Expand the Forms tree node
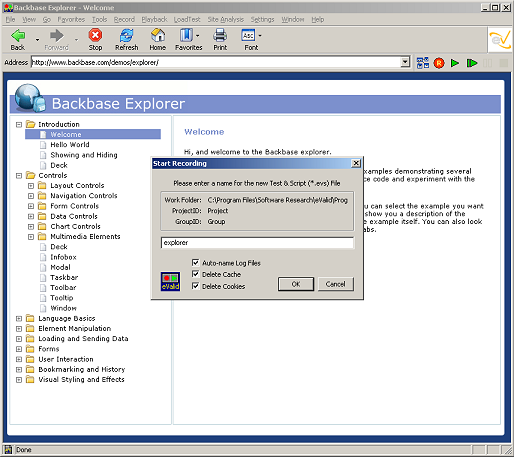 point(19,349)
